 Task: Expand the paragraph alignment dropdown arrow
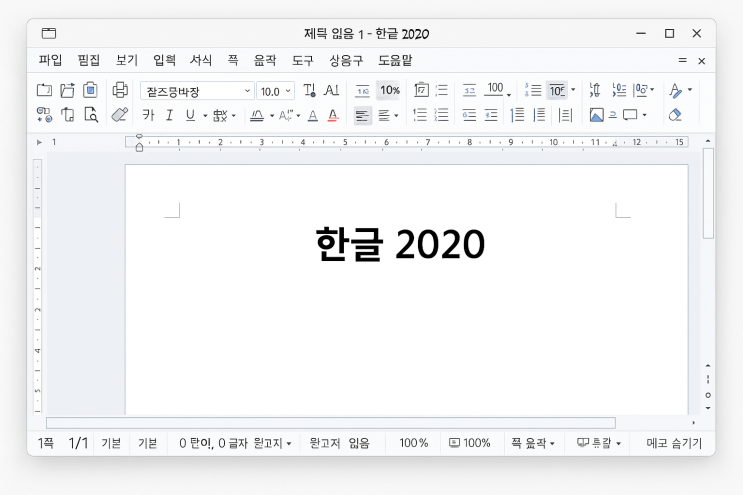click(396, 116)
